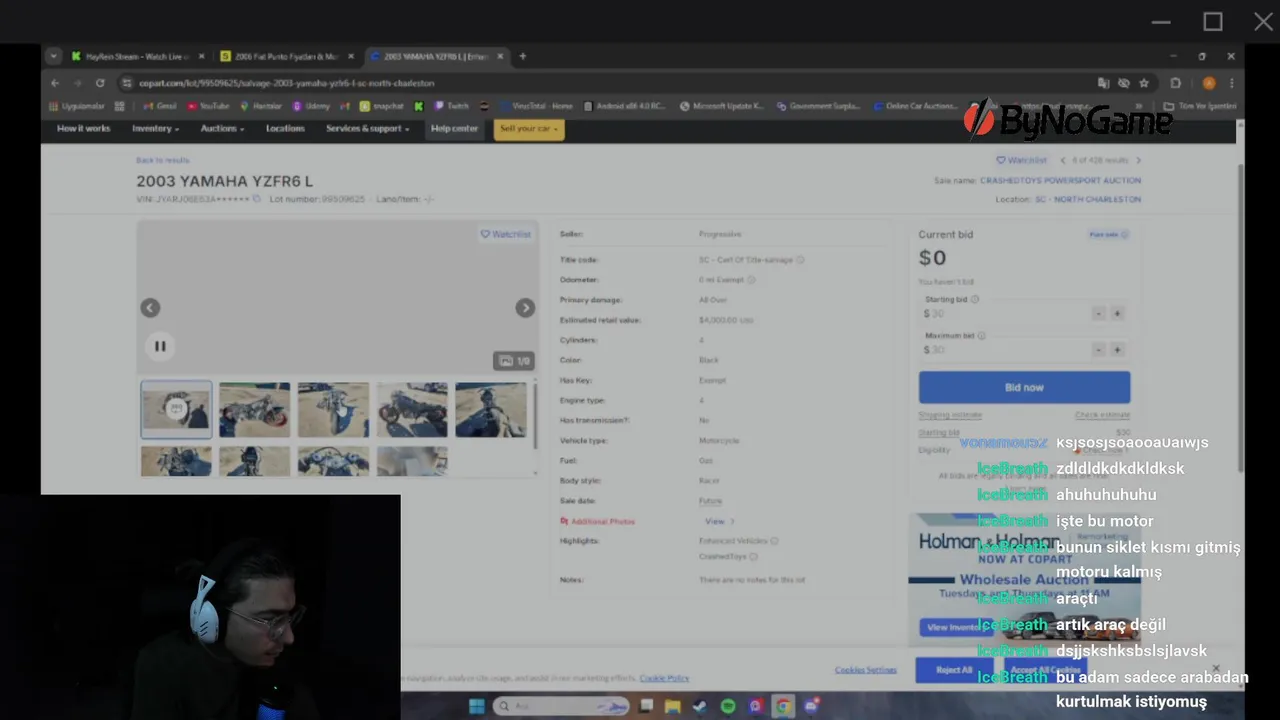This screenshot has height=720, width=1280.
Task: Show the next vehicle photo
Action: pyautogui.click(x=525, y=308)
